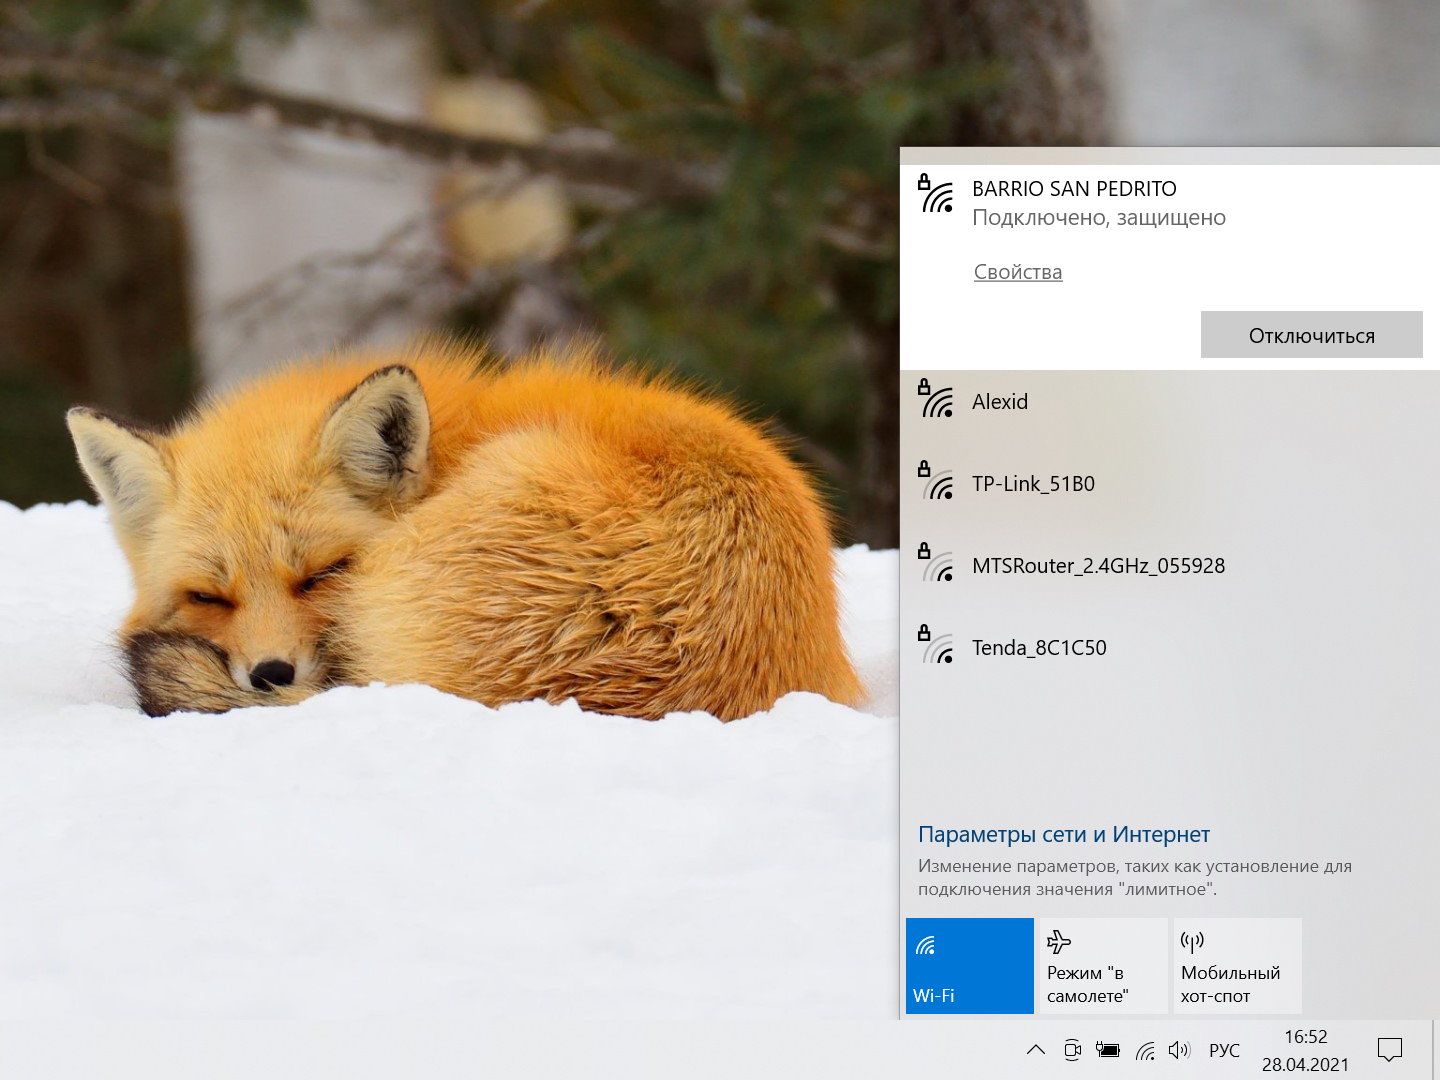Select the Alexid network name
Viewport: 1440px width, 1080px height.
click(1000, 401)
